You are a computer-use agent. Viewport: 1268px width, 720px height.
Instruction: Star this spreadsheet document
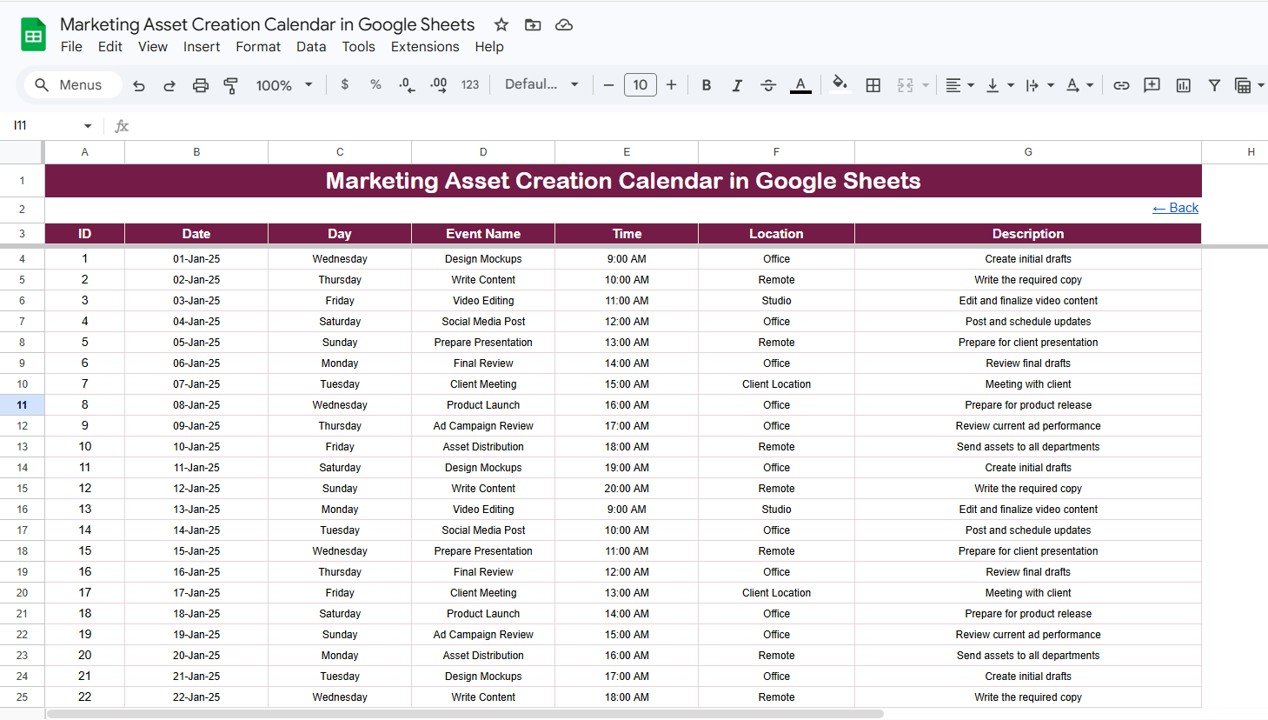tap(501, 24)
